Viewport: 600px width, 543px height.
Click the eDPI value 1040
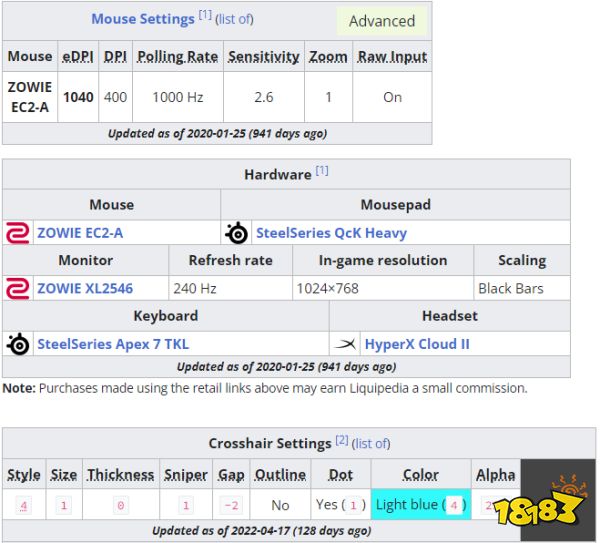click(78, 97)
